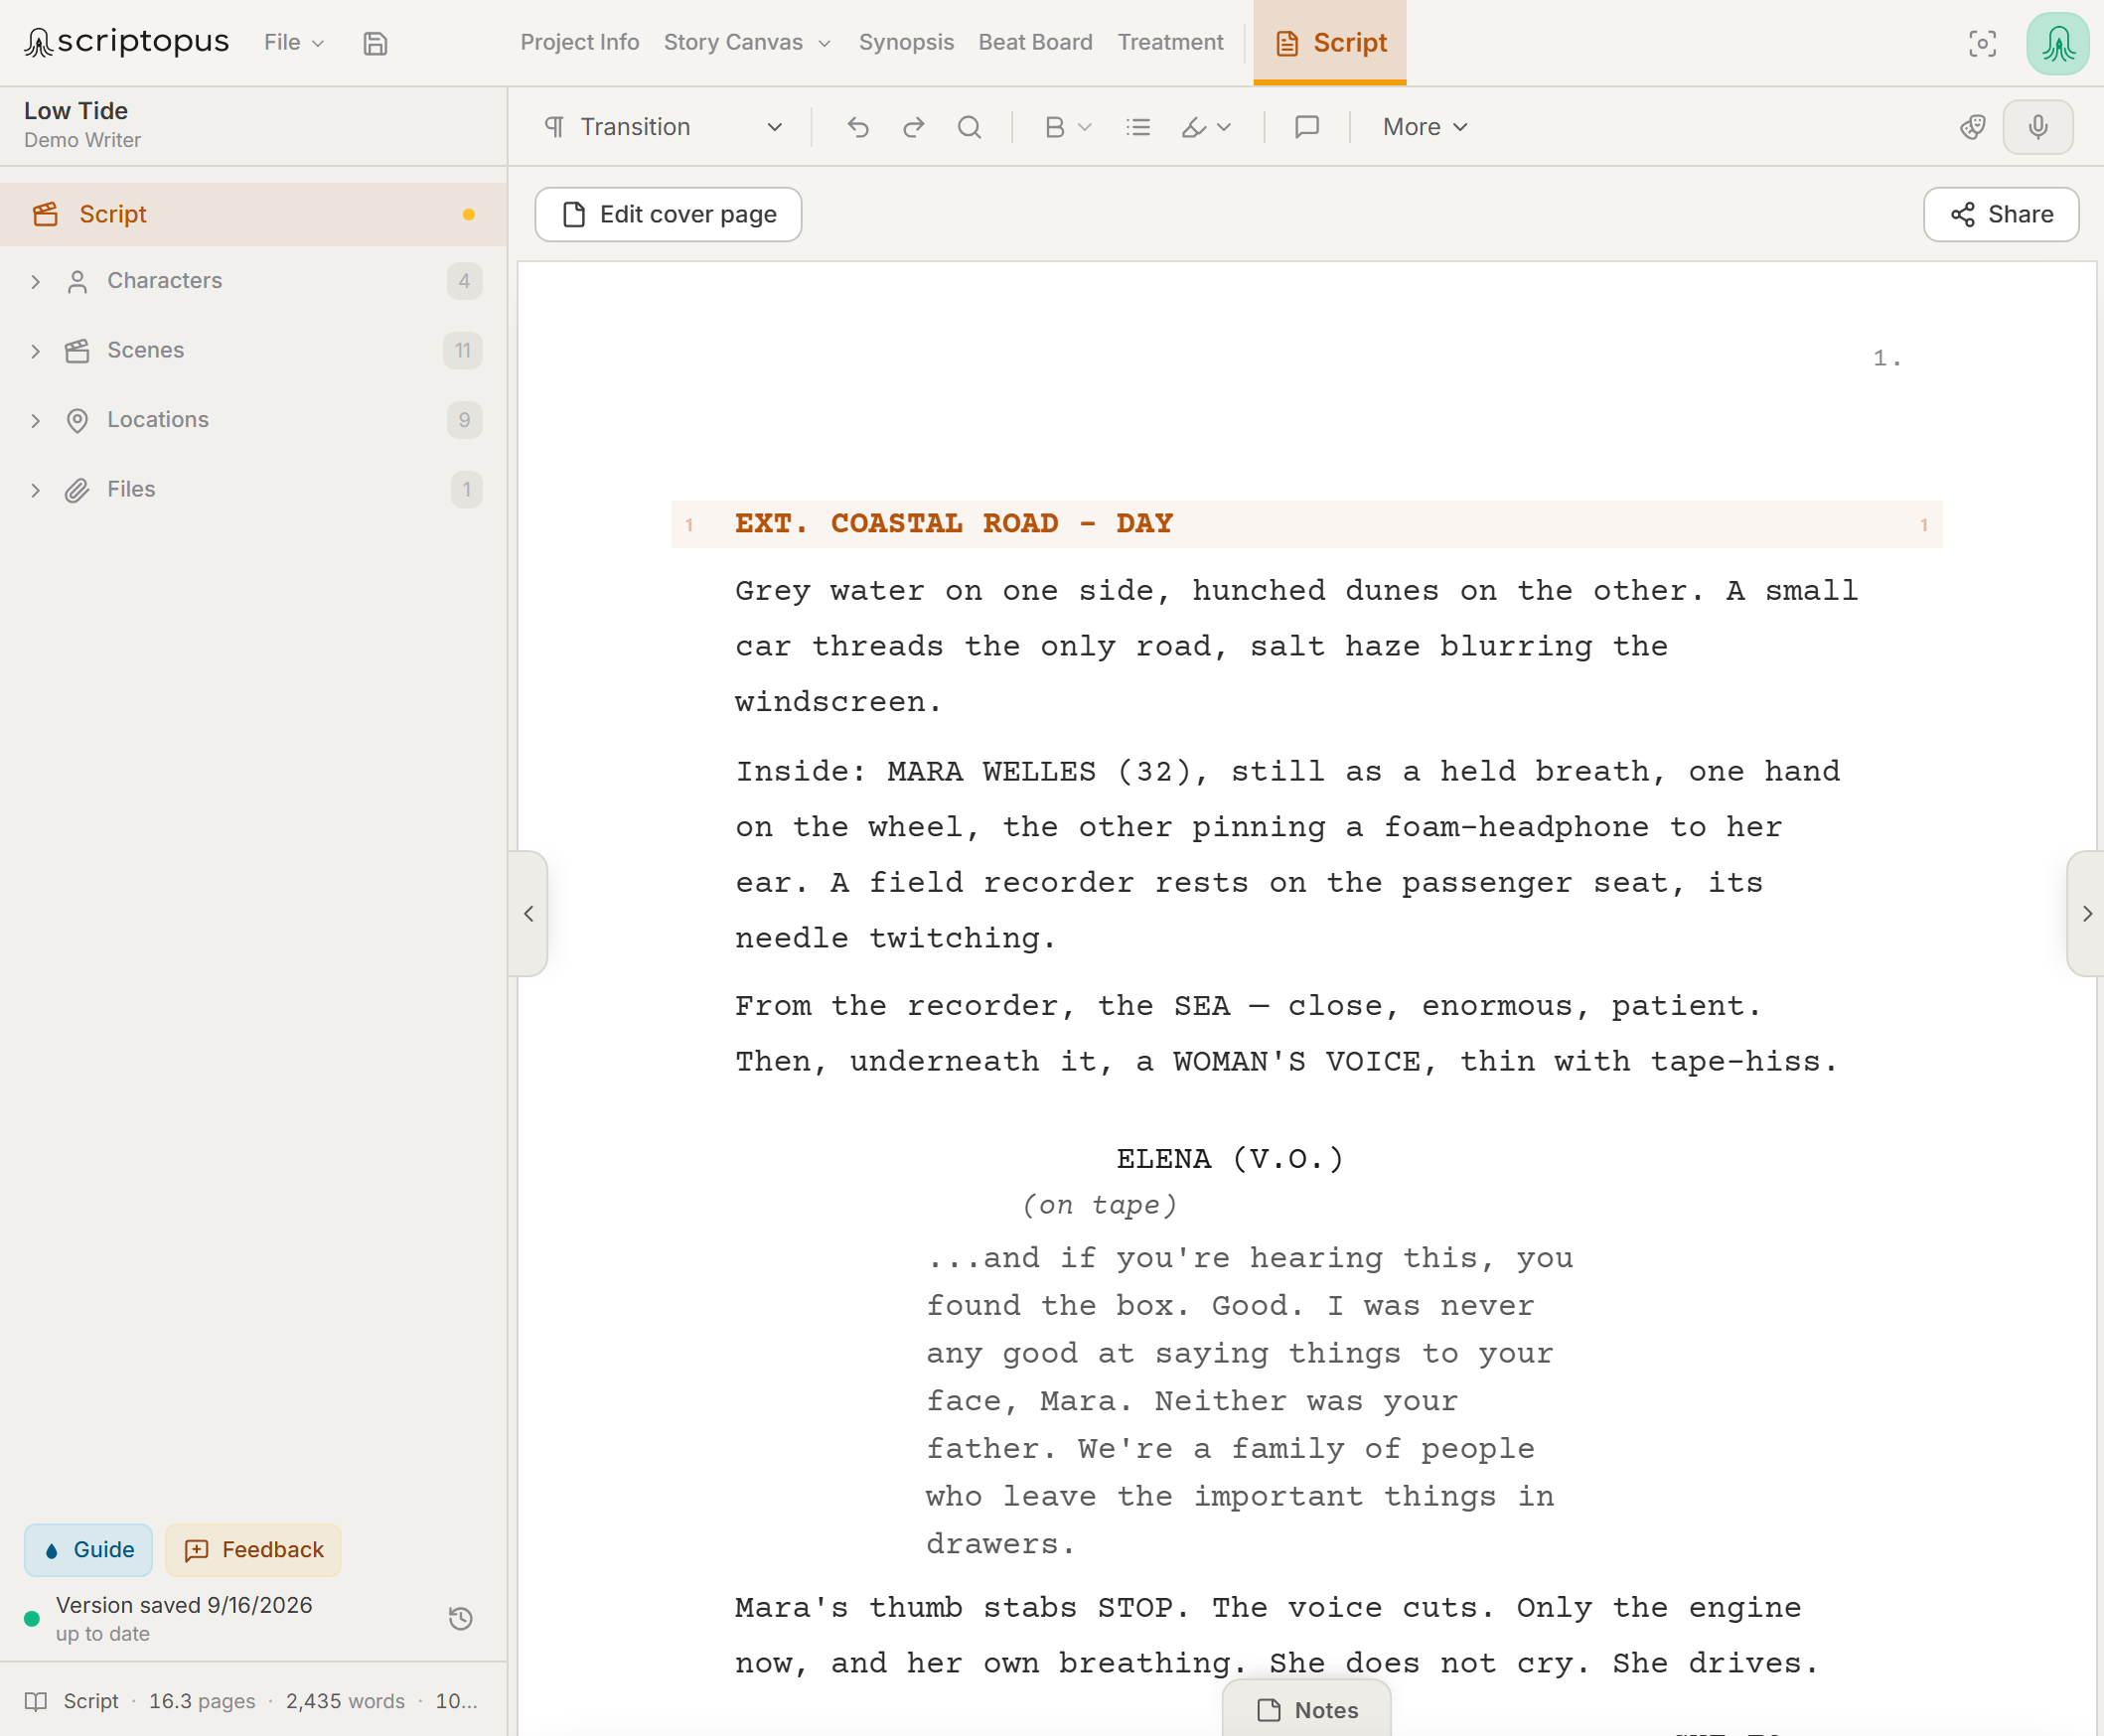Click the (on tape) parenthetical
This screenshot has width=2104, height=1736.
click(1100, 1204)
